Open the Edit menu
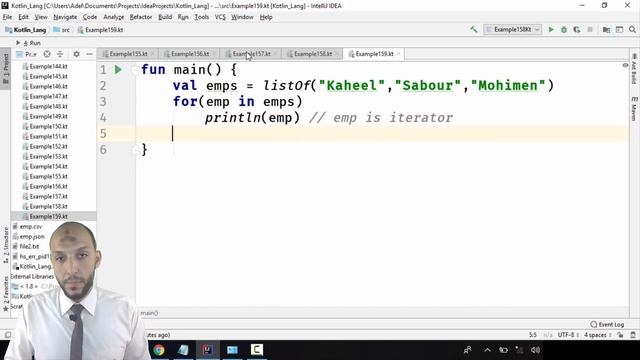Image resolution: width=640 pixels, height=360 pixels. click(23, 17)
